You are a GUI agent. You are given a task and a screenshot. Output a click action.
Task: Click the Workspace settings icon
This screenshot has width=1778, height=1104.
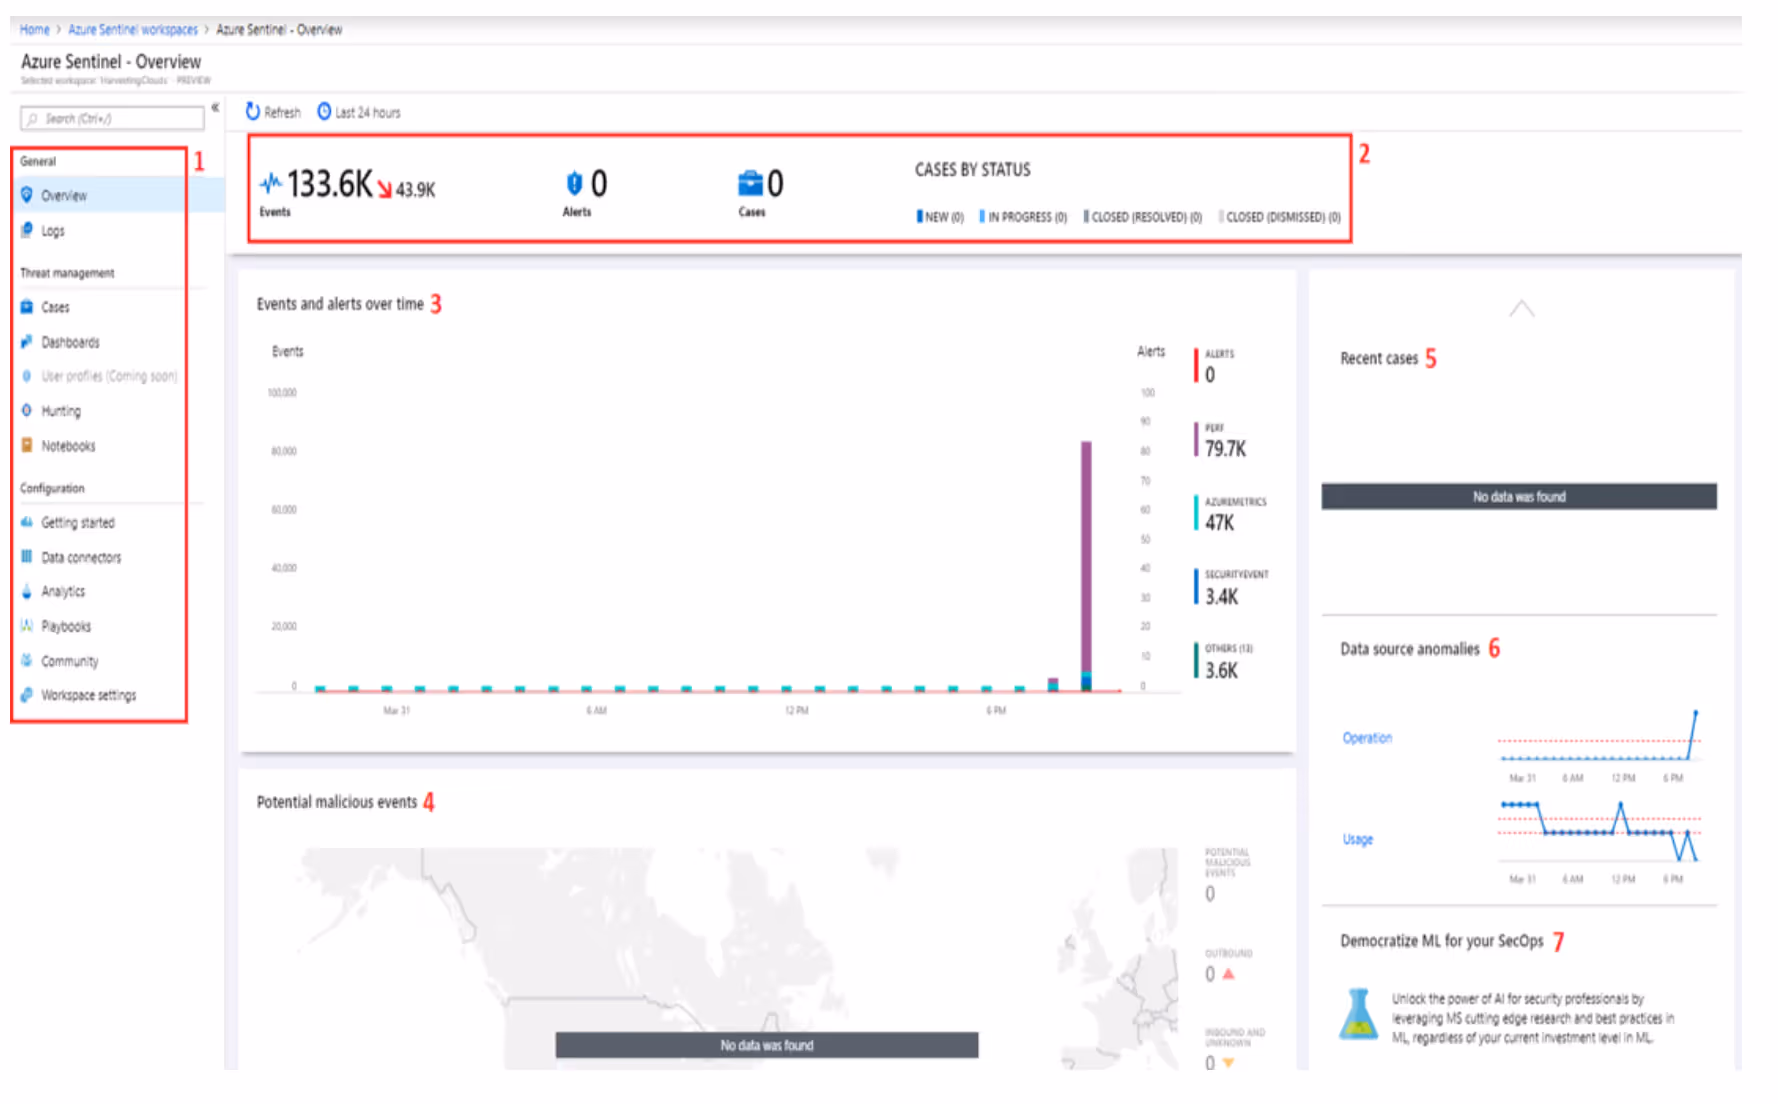tap(27, 695)
